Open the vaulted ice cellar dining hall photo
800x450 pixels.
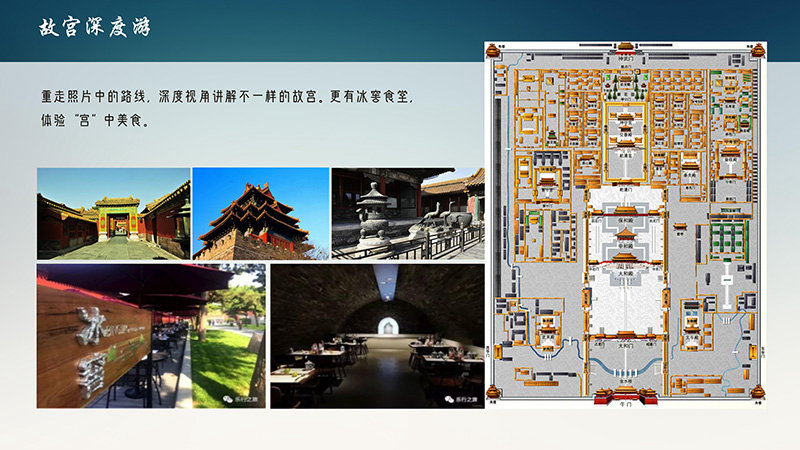coord(377,335)
